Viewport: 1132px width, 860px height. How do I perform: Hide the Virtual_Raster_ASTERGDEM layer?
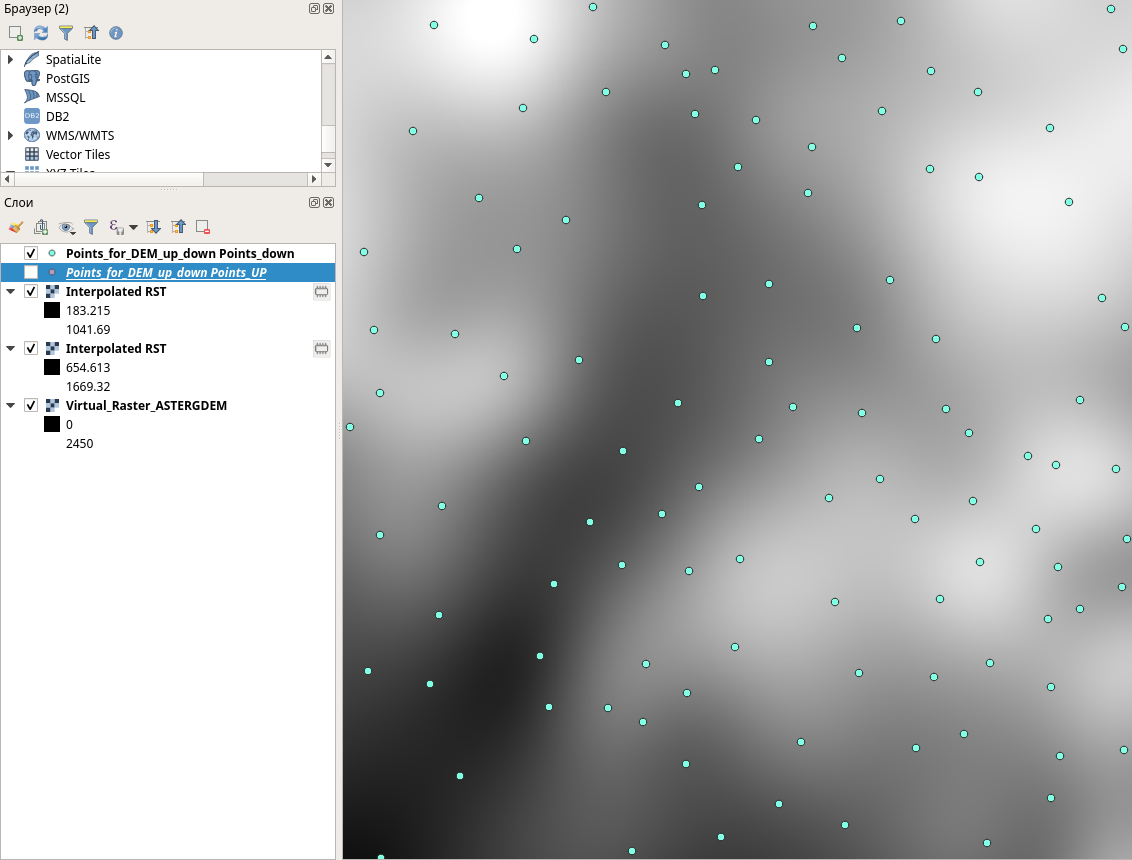pos(31,406)
